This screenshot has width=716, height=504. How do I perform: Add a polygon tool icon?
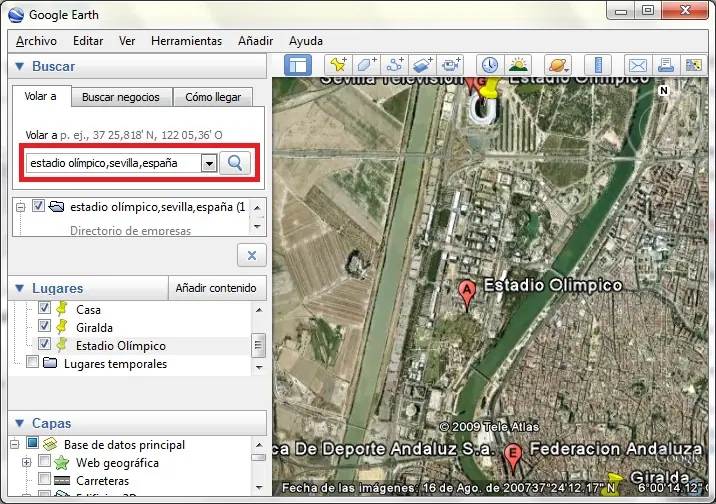click(x=366, y=65)
